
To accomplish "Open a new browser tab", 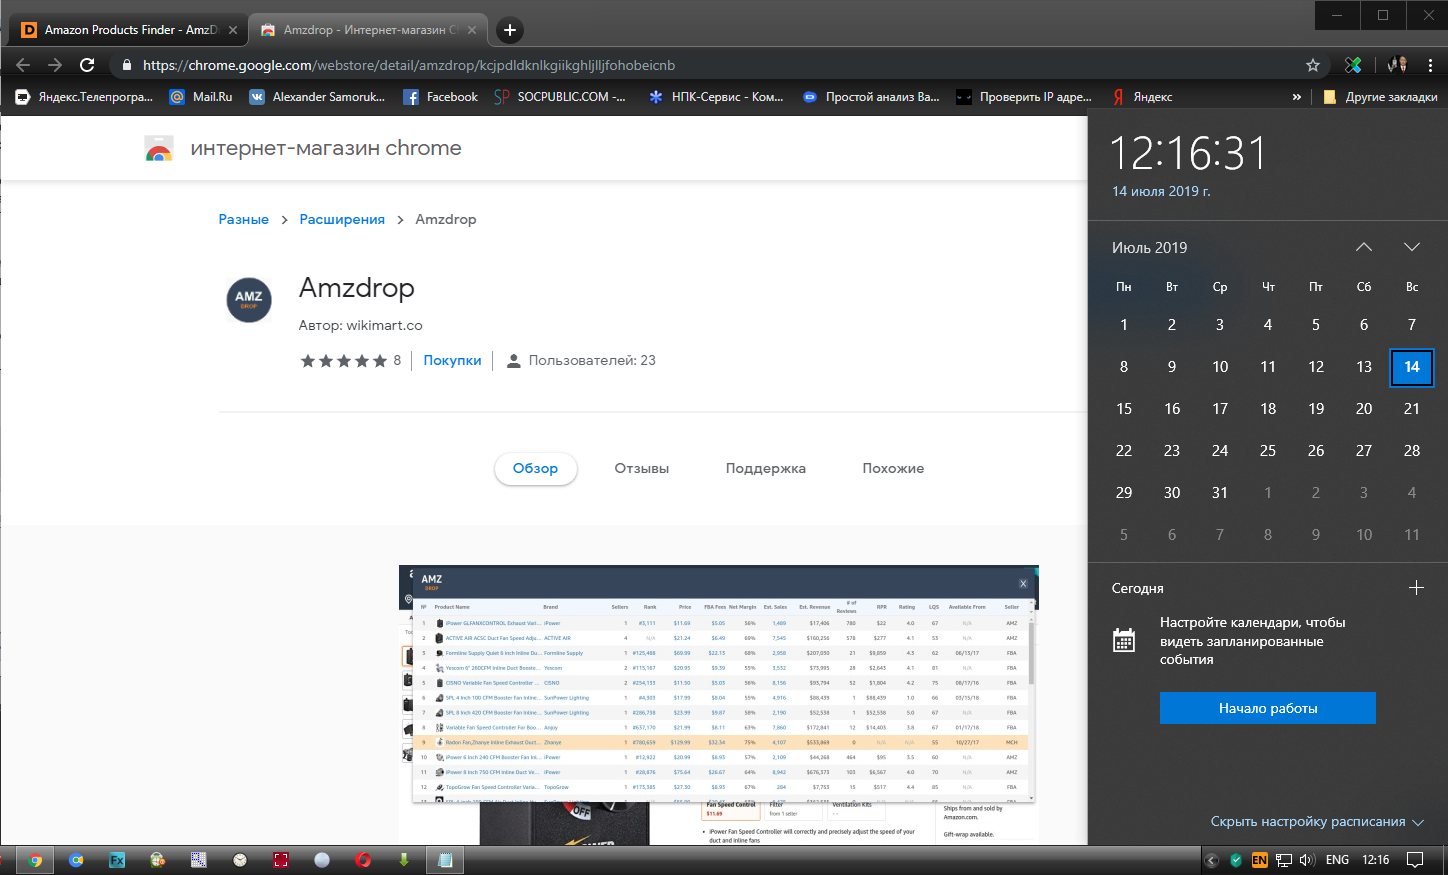I will point(510,30).
